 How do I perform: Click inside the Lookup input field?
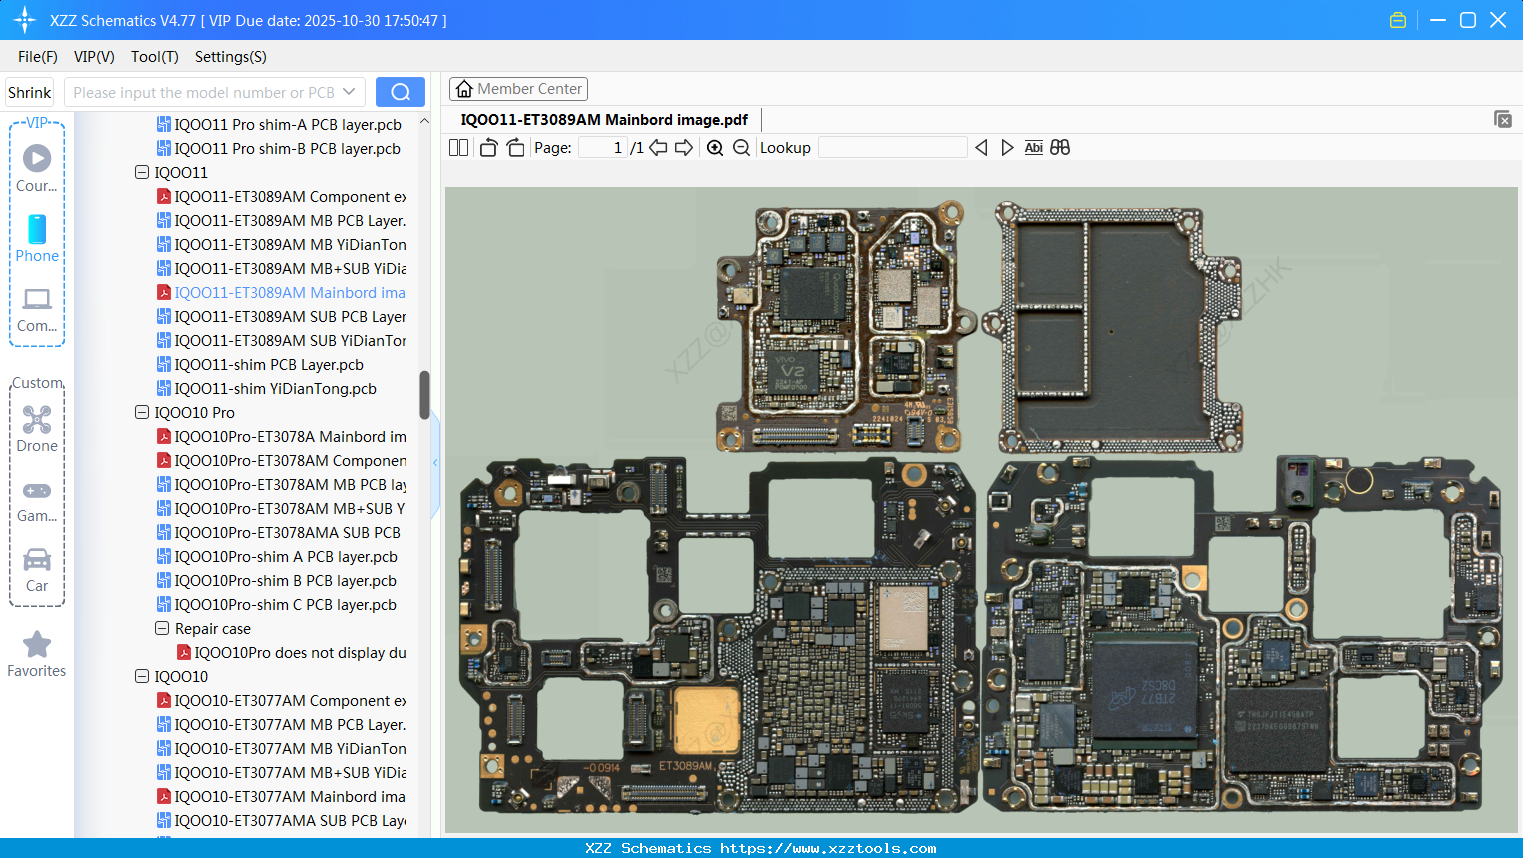click(891, 147)
